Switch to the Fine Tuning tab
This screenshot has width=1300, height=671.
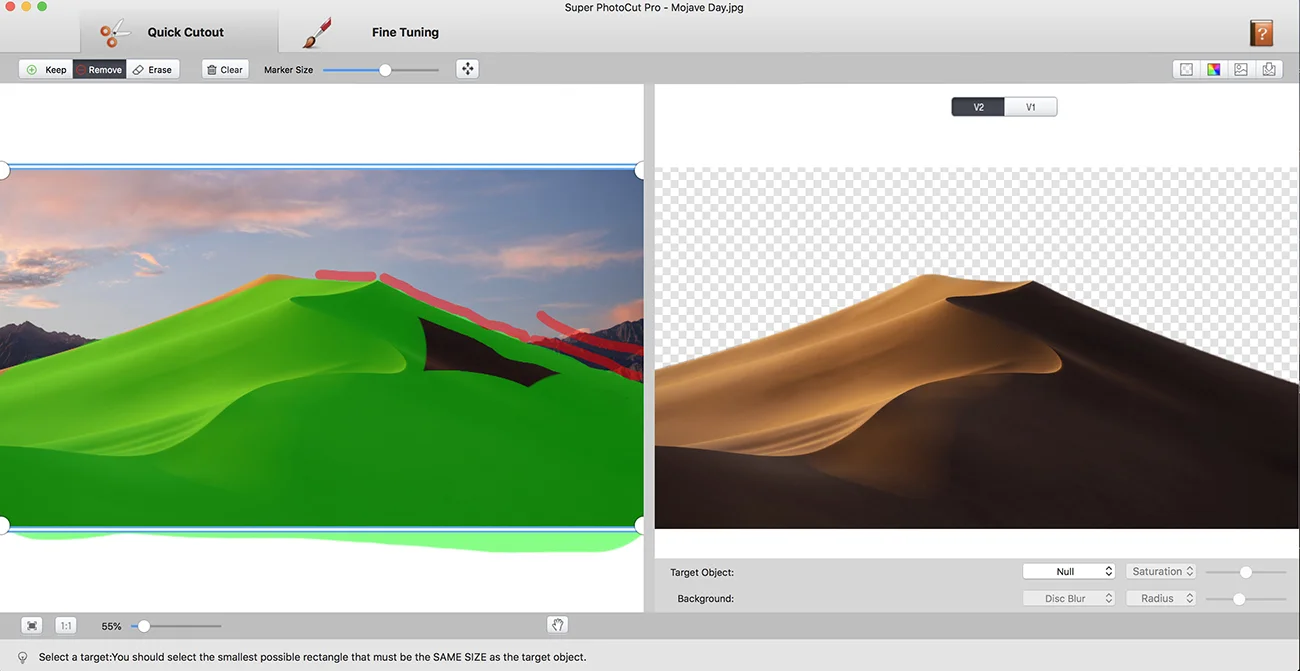click(x=404, y=32)
